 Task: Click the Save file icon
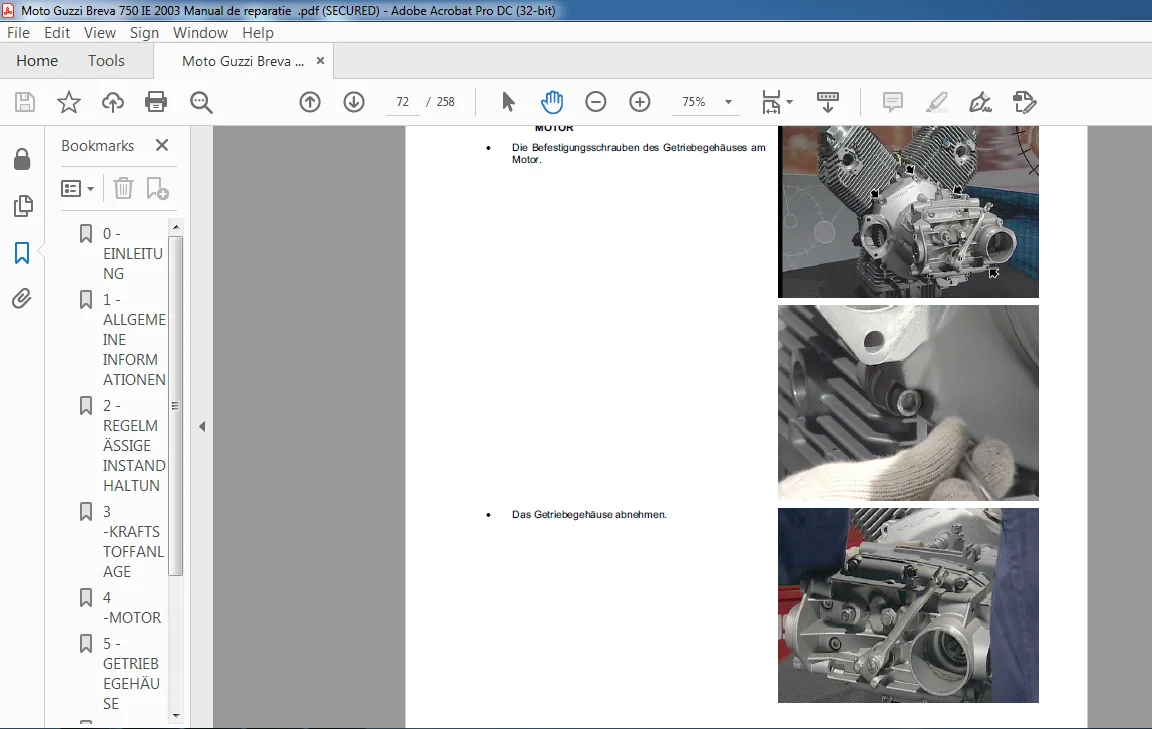(x=25, y=102)
